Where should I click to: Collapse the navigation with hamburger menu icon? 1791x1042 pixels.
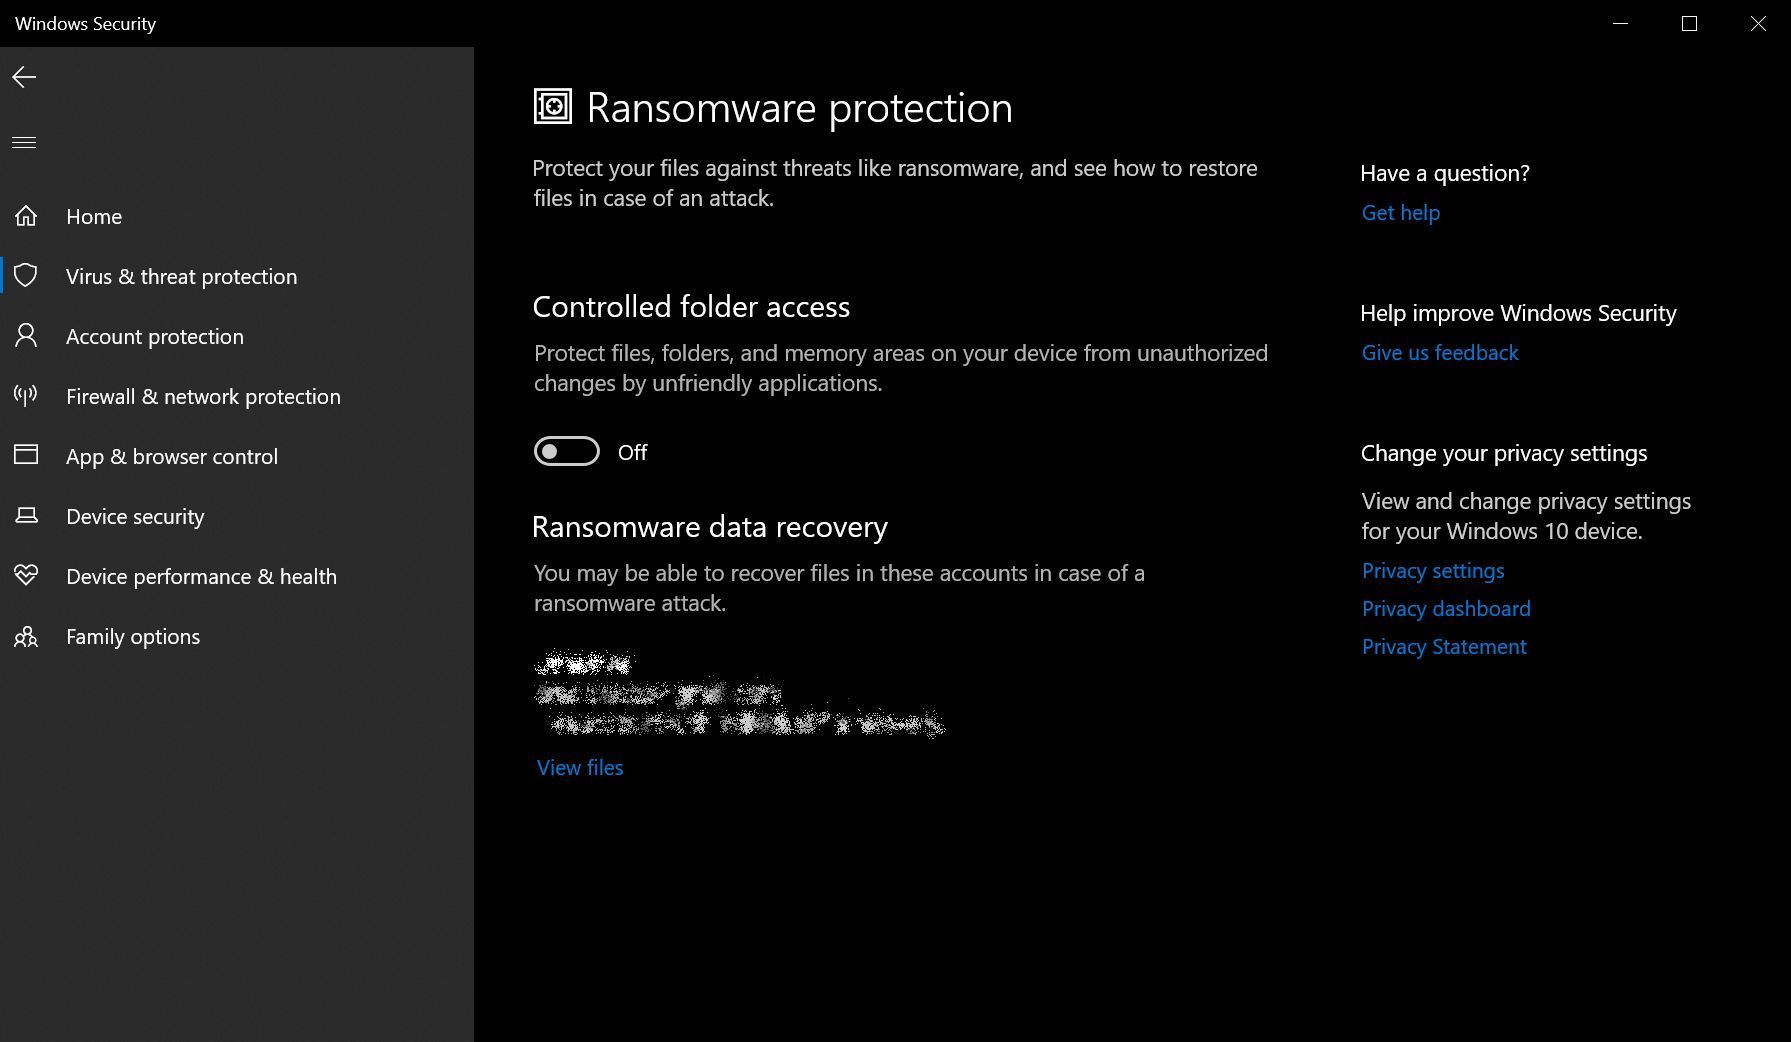pyautogui.click(x=24, y=143)
